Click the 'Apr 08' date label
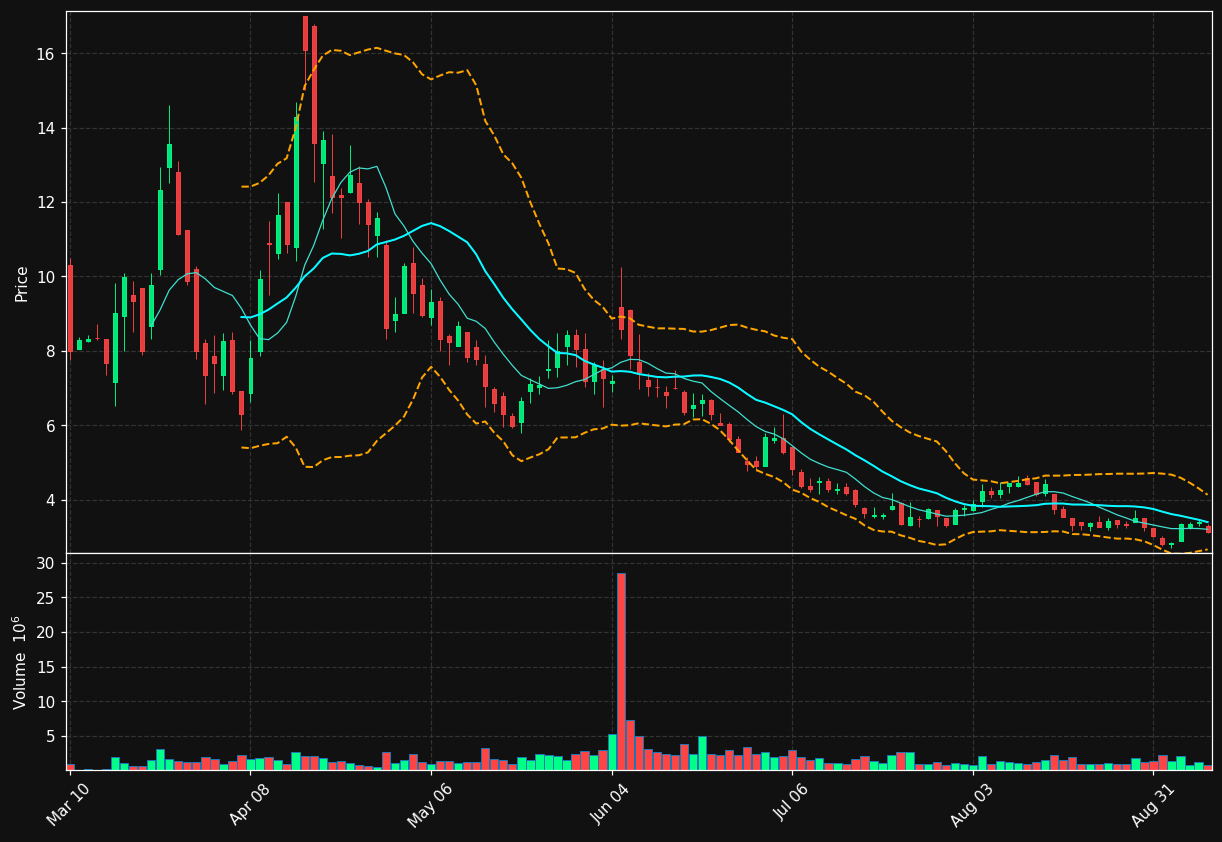1222x842 pixels. pyautogui.click(x=250, y=803)
